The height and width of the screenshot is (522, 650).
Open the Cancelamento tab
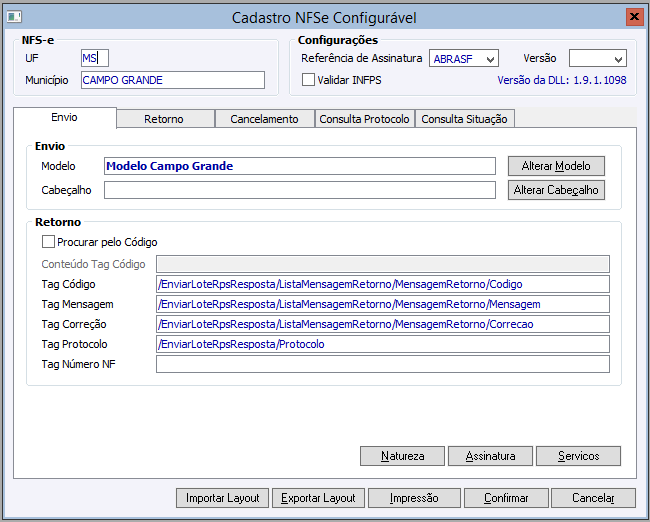coord(264,119)
